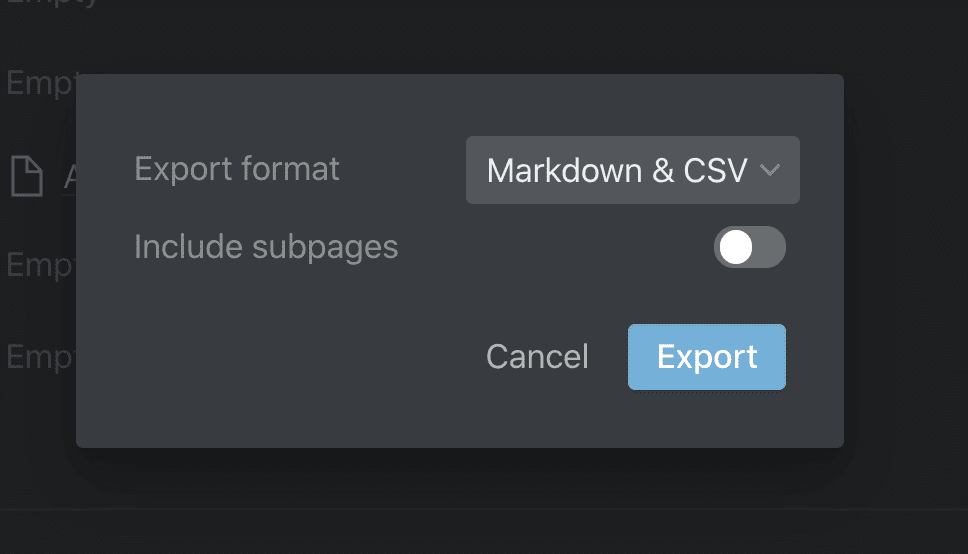
Task: Select the Markdown & CSV format box
Action: click(633, 170)
